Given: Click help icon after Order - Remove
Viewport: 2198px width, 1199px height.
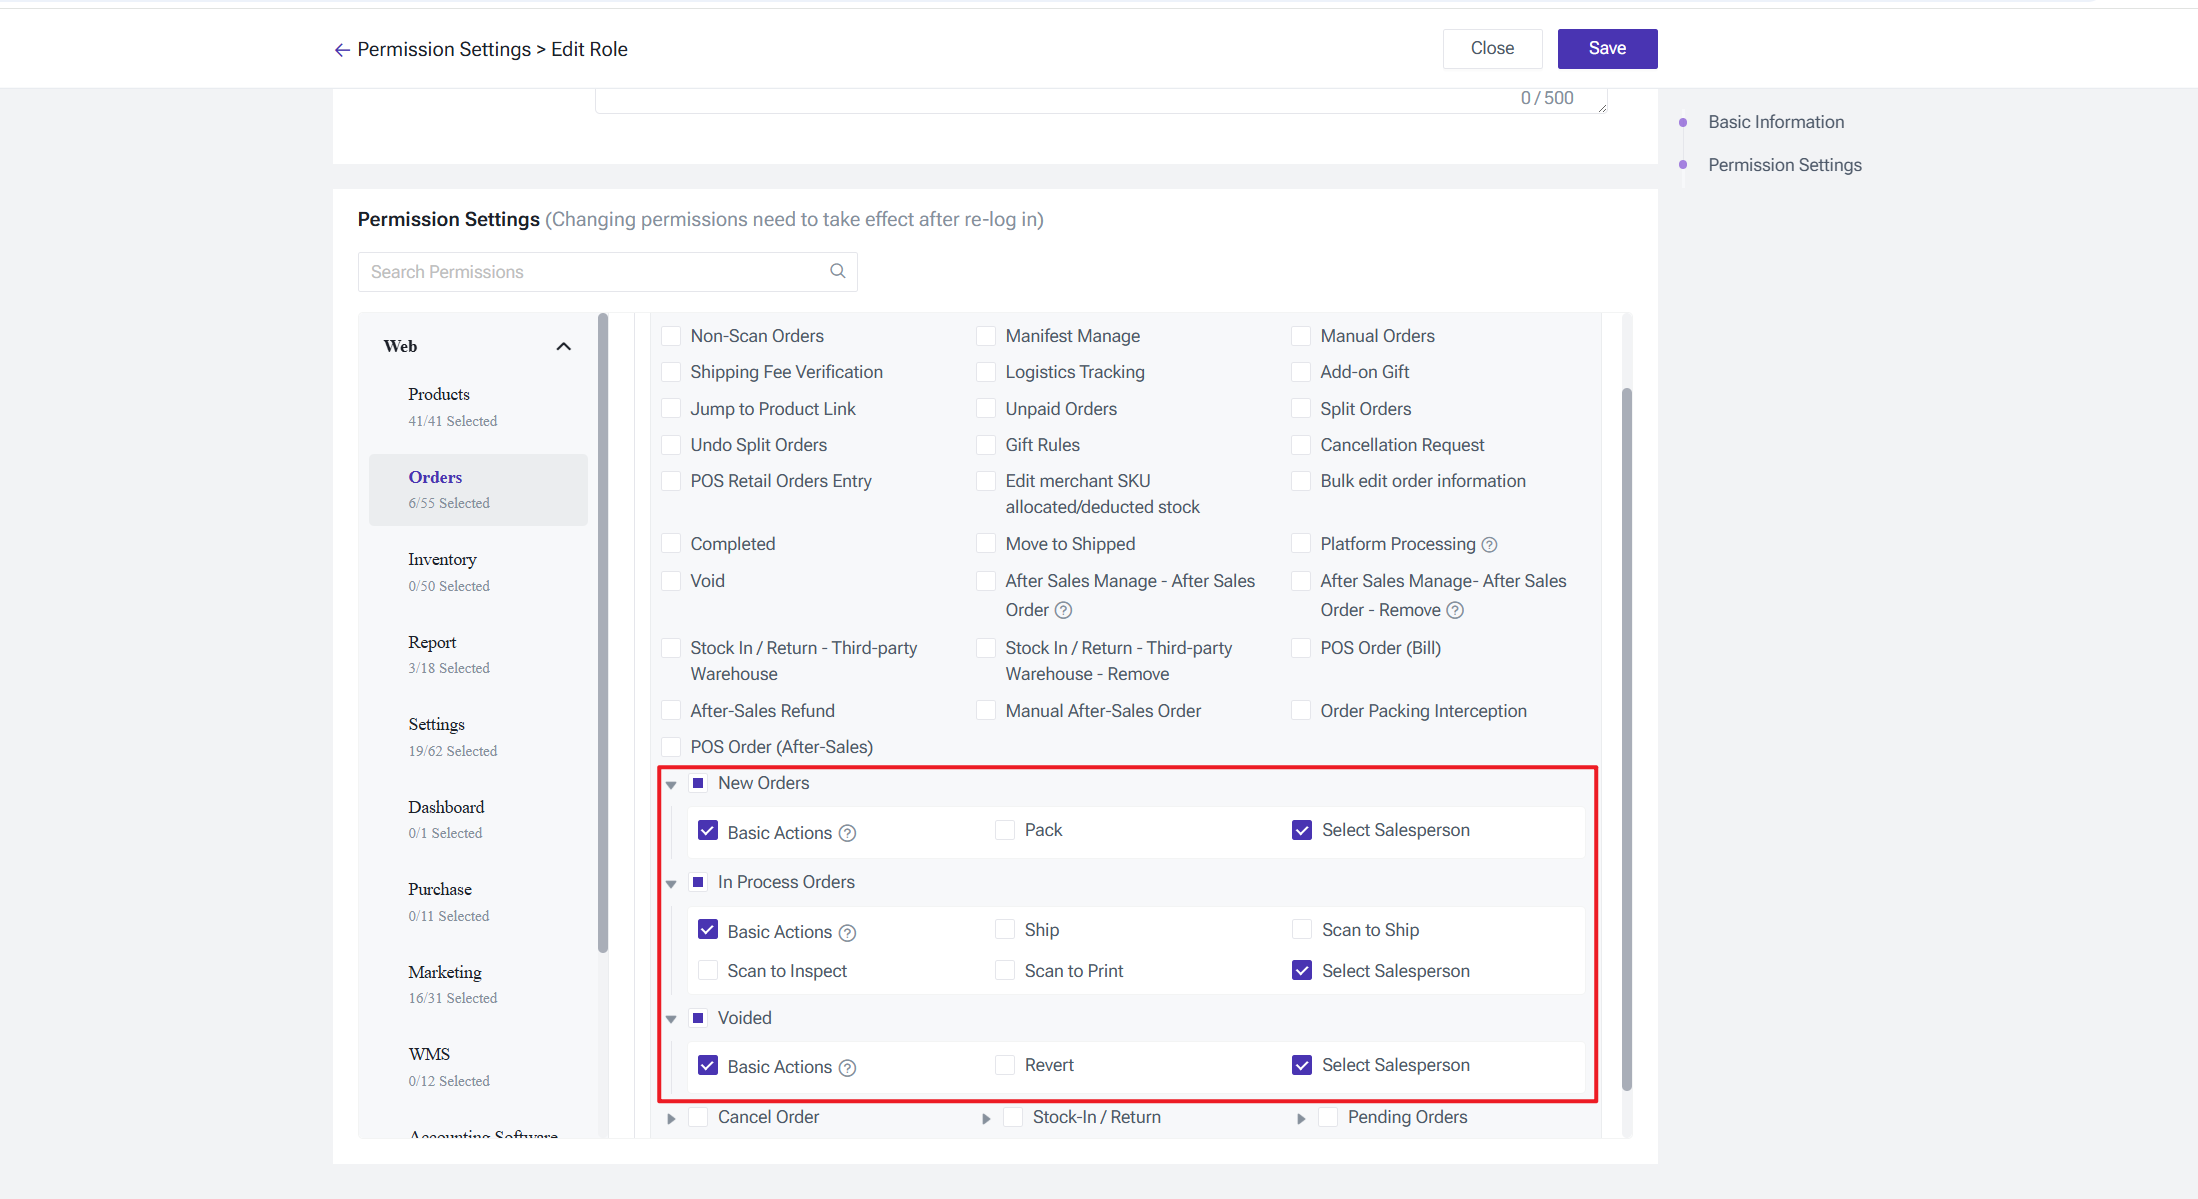Looking at the screenshot, I should coord(1455,610).
